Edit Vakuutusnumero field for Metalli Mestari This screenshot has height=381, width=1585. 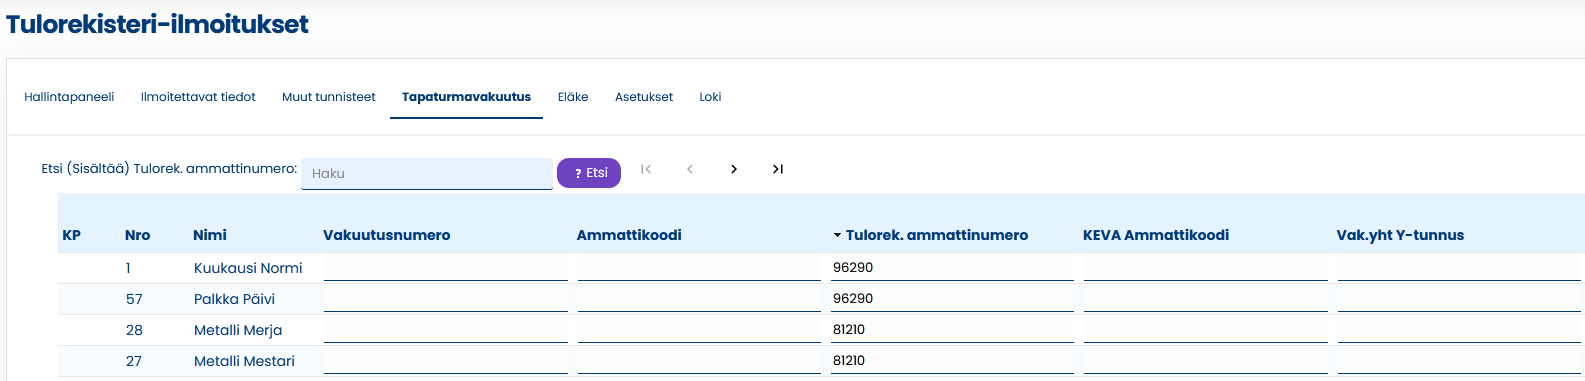click(x=446, y=361)
